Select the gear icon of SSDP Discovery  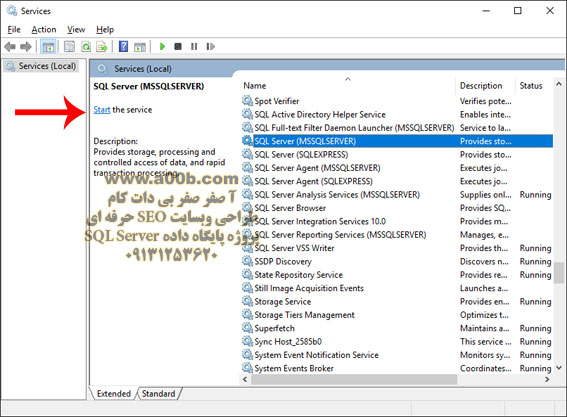tap(247, 261)
